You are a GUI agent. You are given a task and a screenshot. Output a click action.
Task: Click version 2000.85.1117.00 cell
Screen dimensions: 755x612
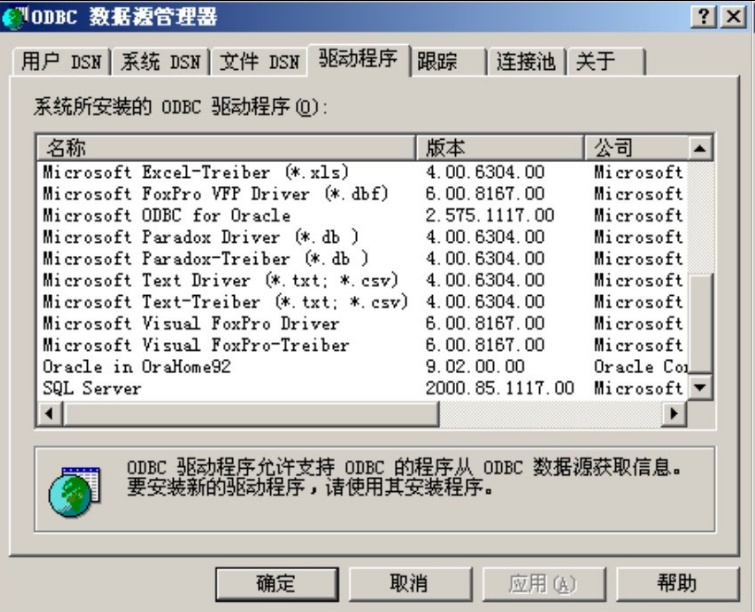click(500, 388)
